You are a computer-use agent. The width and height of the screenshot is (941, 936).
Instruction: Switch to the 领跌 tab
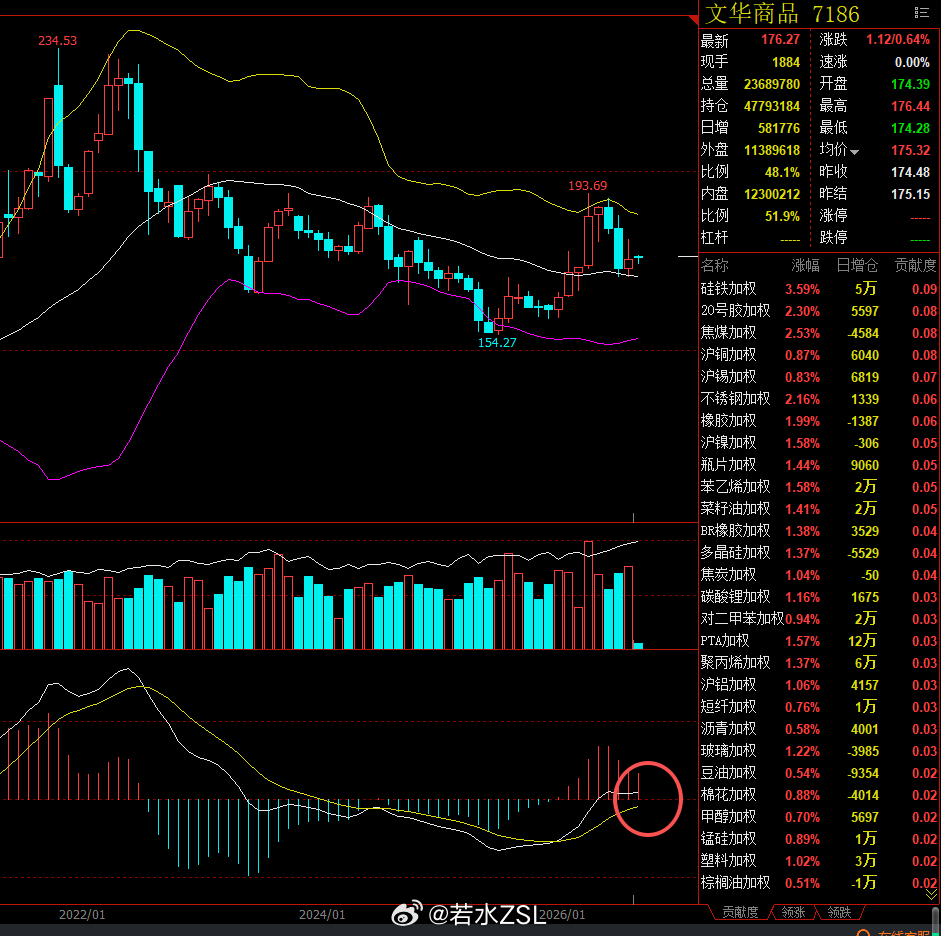(x=839, y=912)
